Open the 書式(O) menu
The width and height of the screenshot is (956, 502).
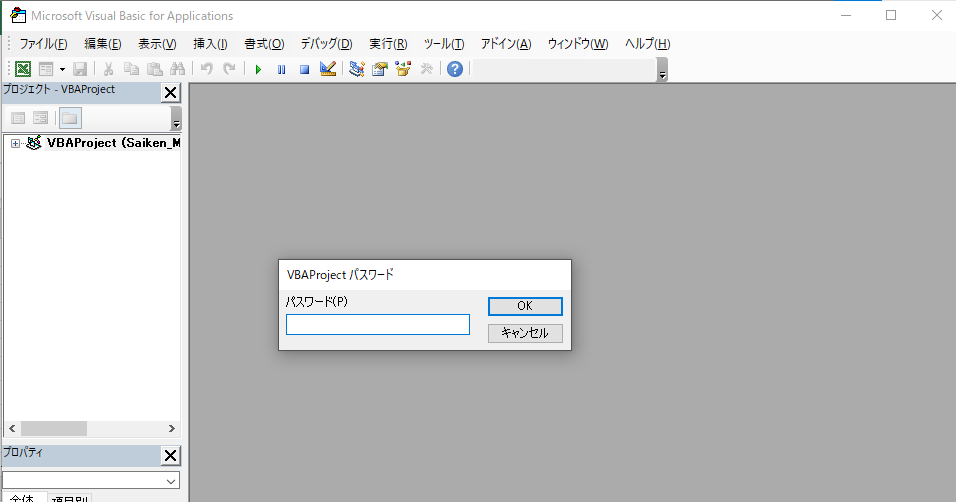(264, 44)
